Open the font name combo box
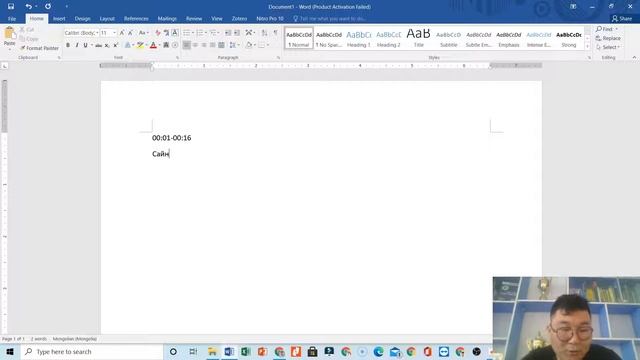 pyautogui.click(x=81, y=33)
